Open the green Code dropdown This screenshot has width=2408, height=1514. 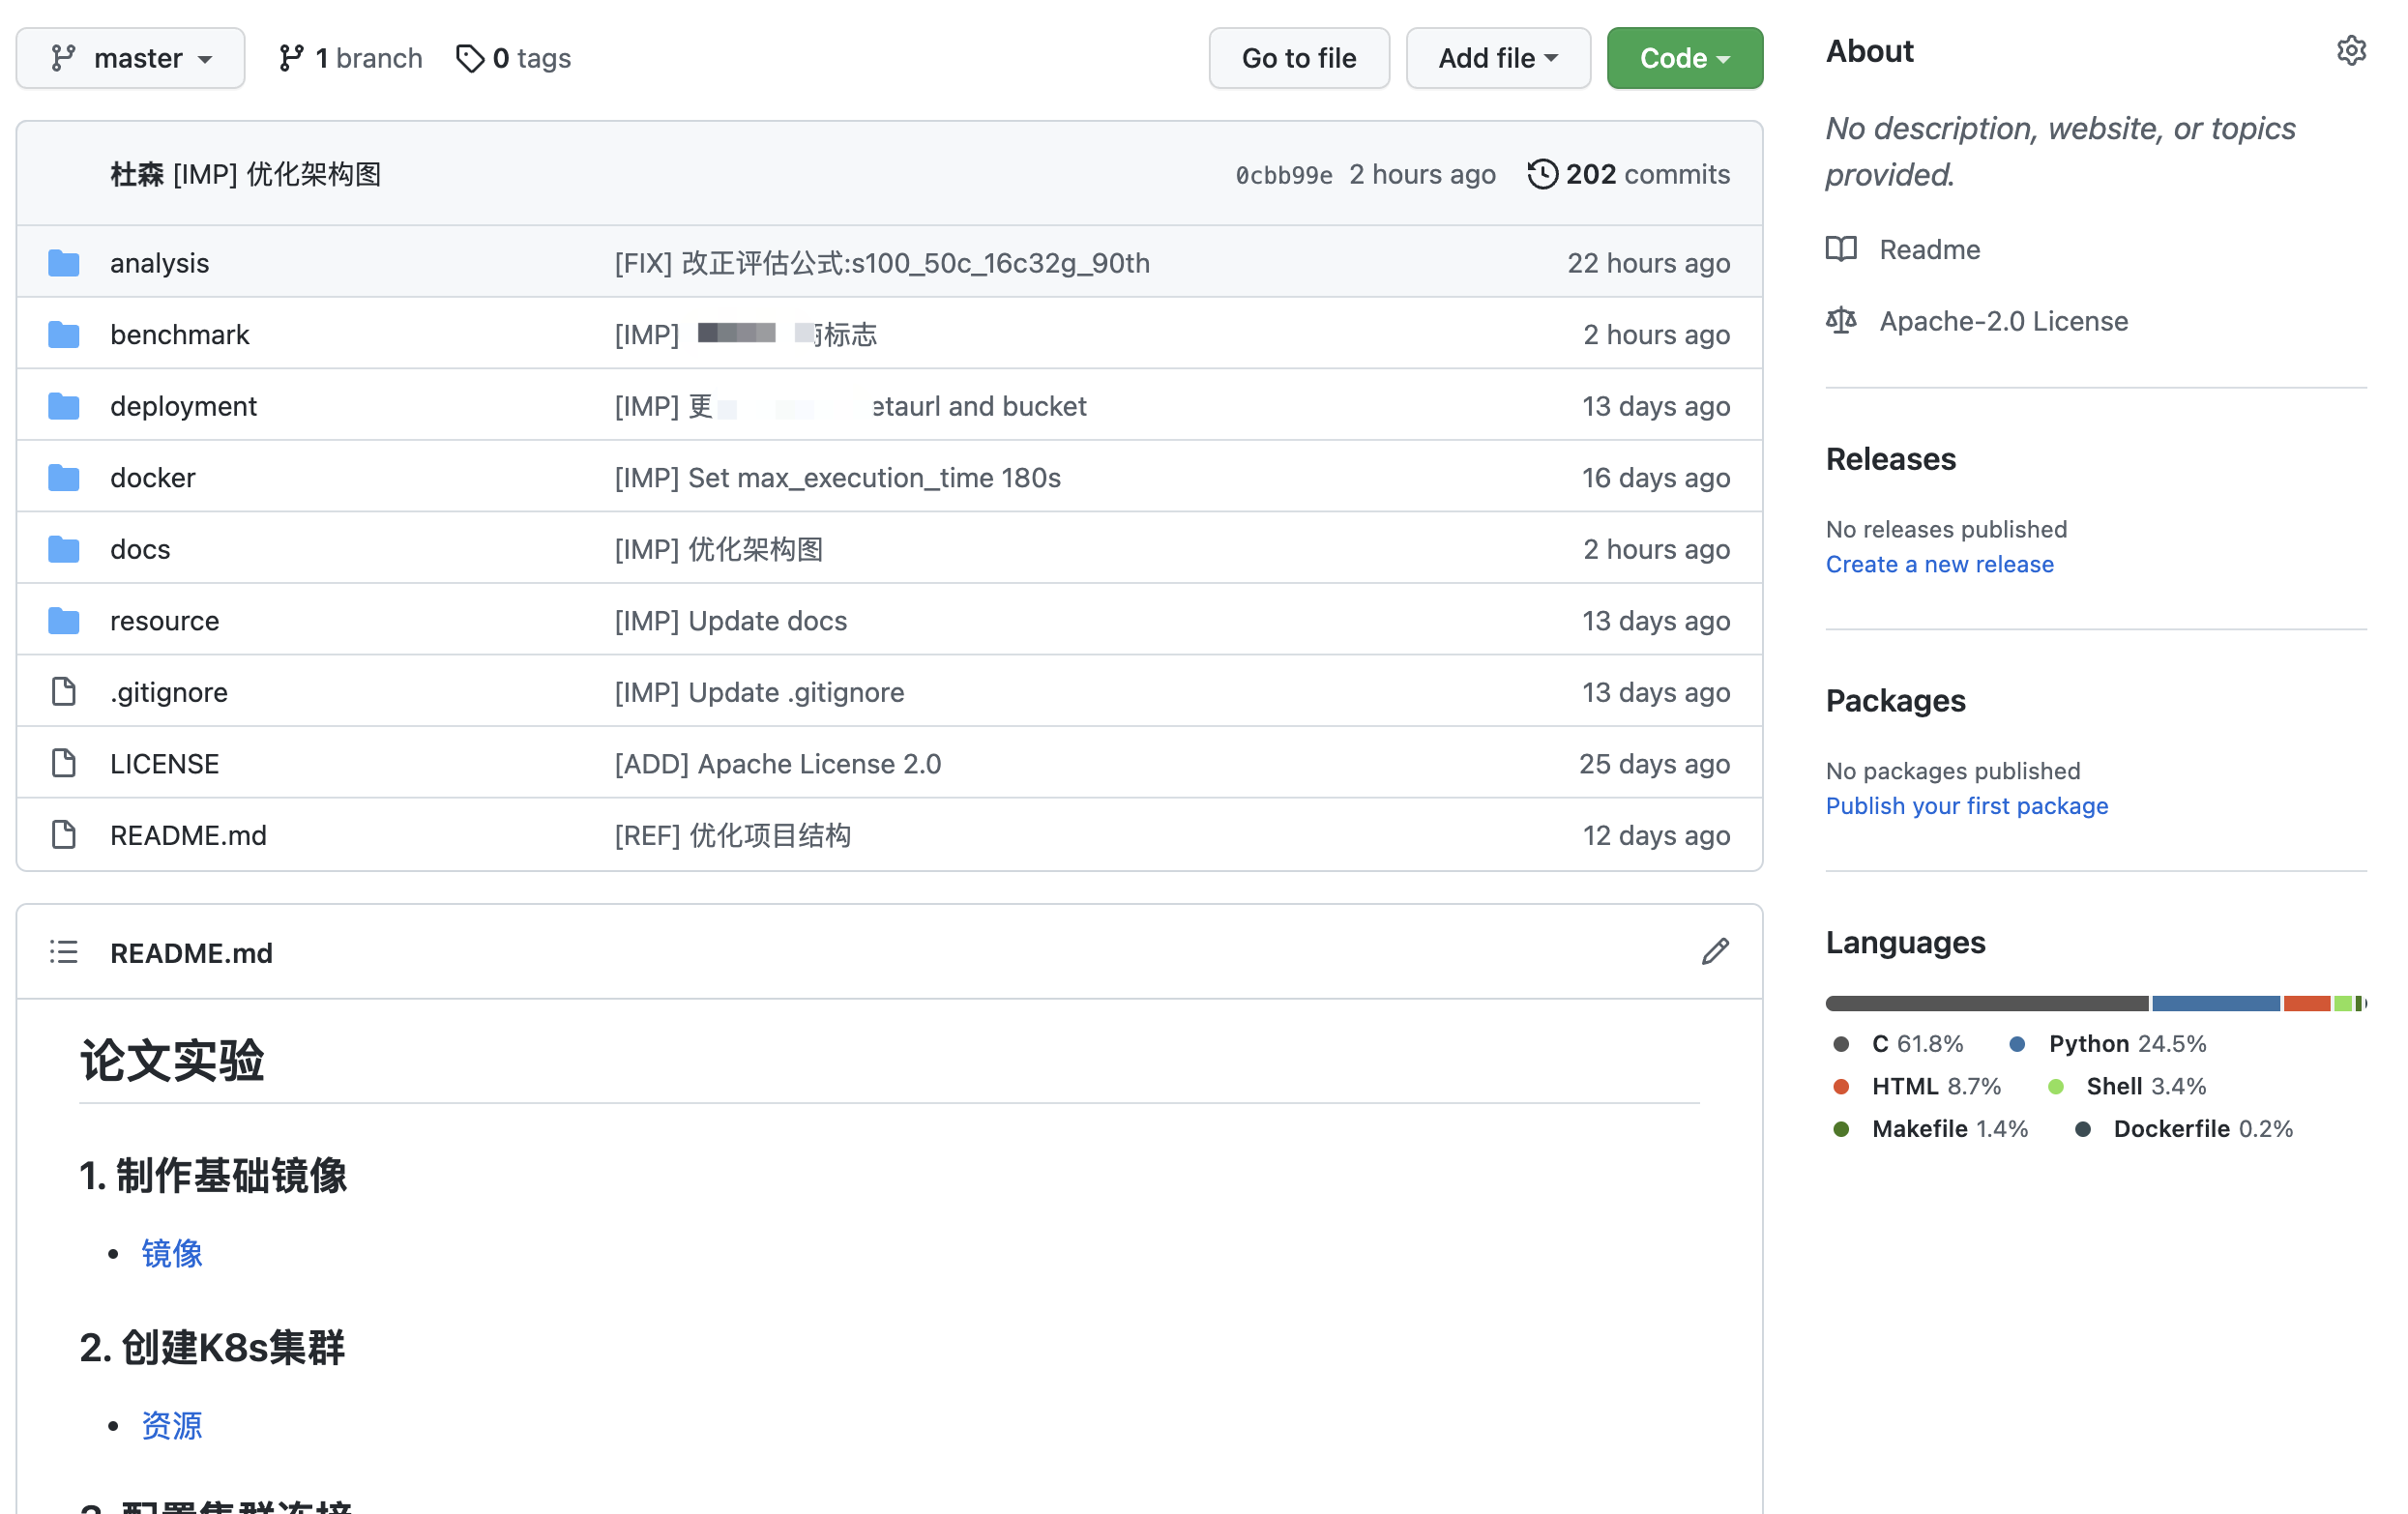[x=1684, y=58]
